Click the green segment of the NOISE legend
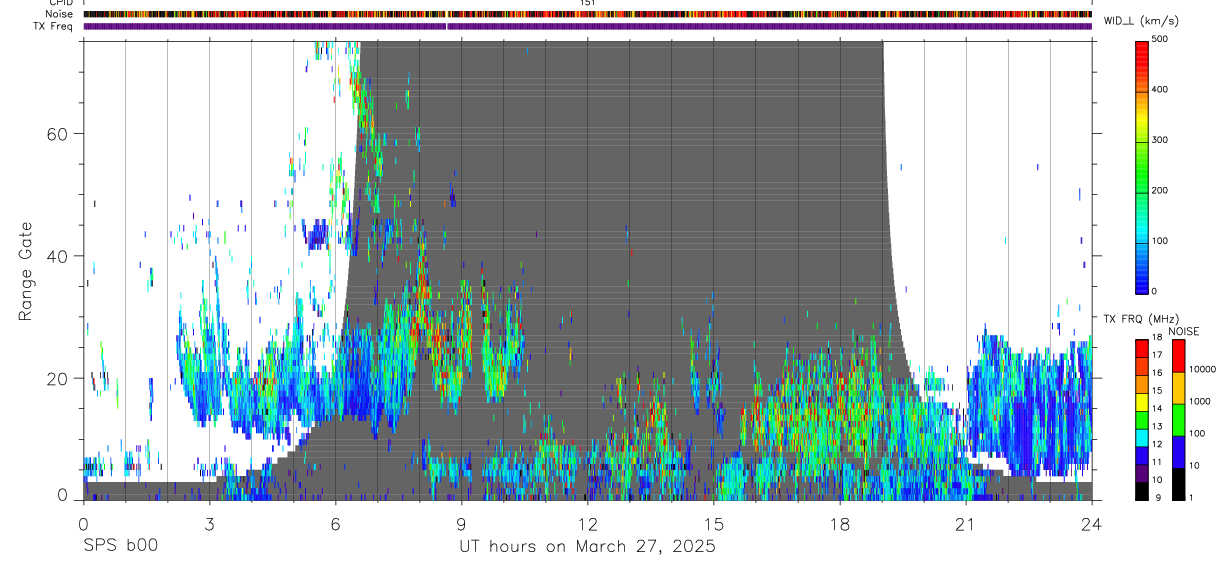Image resolution: width=1228 pixels, height=567 pixels. 1179,420
